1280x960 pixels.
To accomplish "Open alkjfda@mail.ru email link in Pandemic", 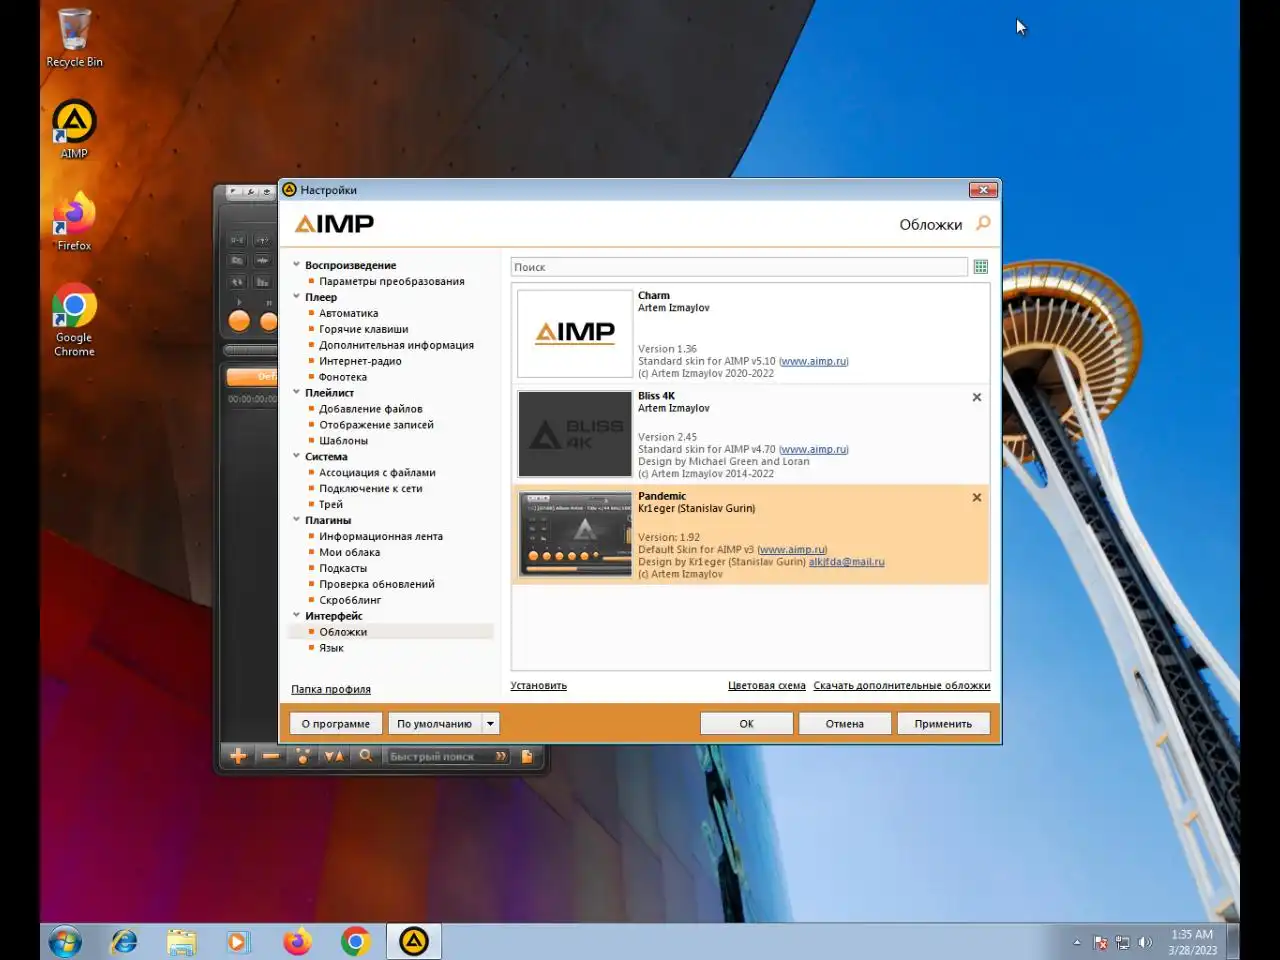I will (846, 562).
